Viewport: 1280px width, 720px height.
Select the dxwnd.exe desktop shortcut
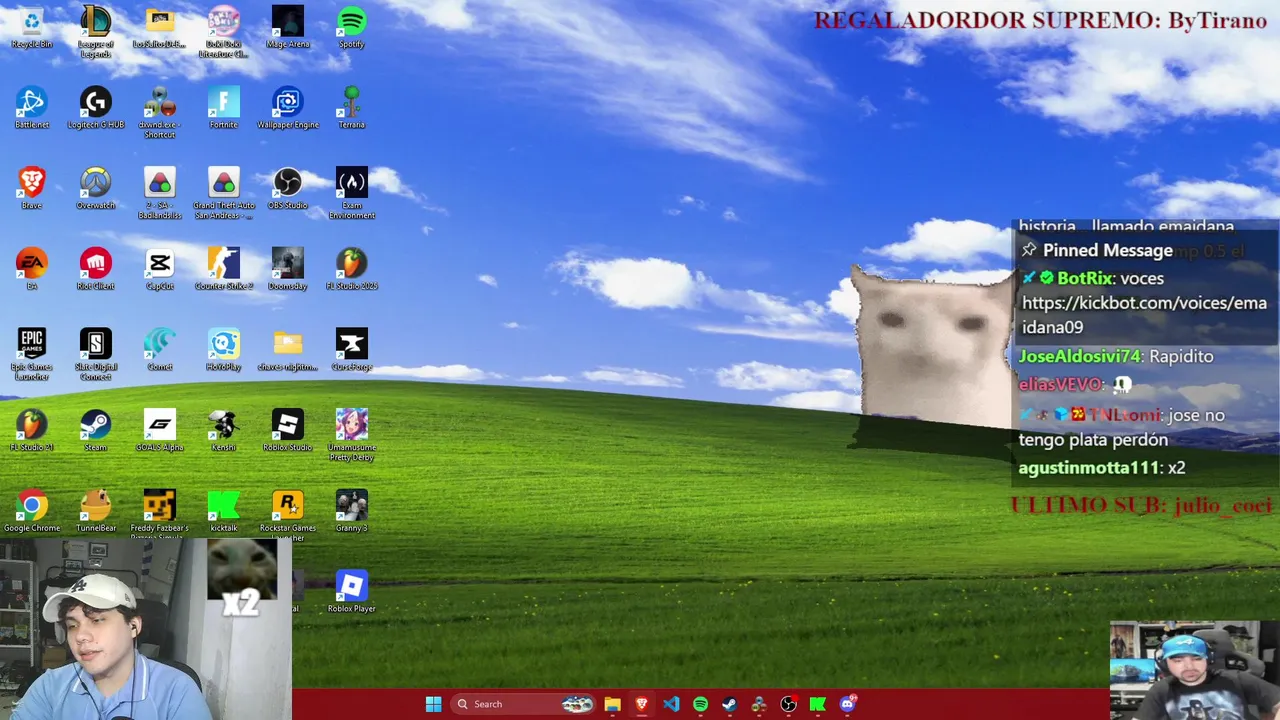coord(160,113)
